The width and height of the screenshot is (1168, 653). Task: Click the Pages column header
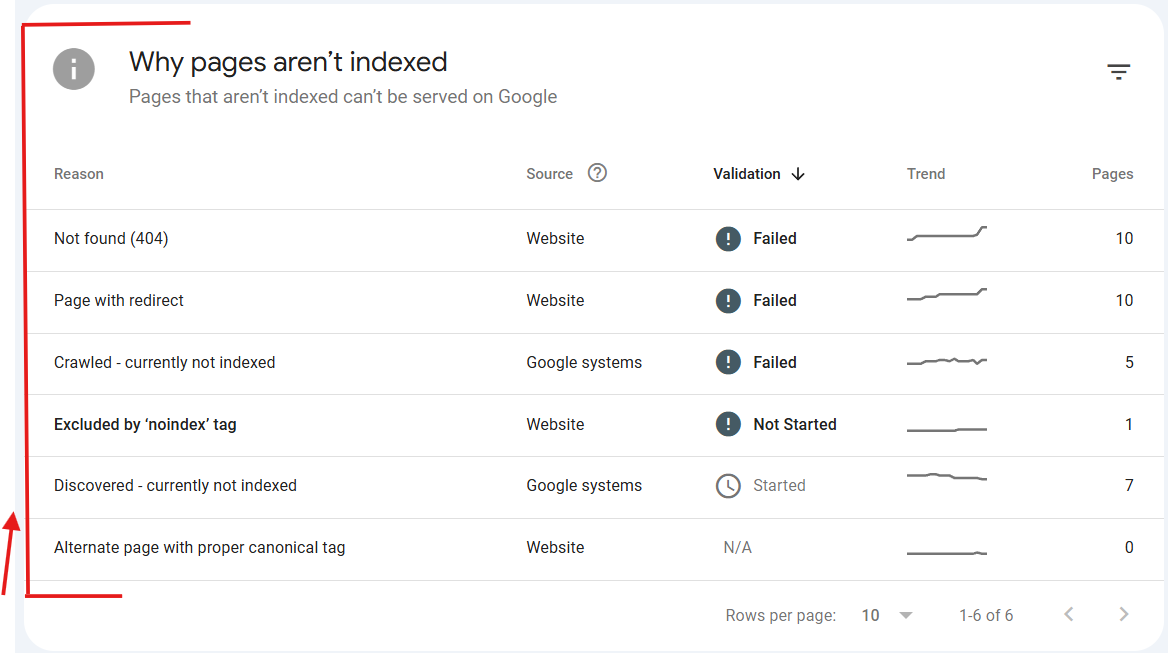pos(1112,174)
